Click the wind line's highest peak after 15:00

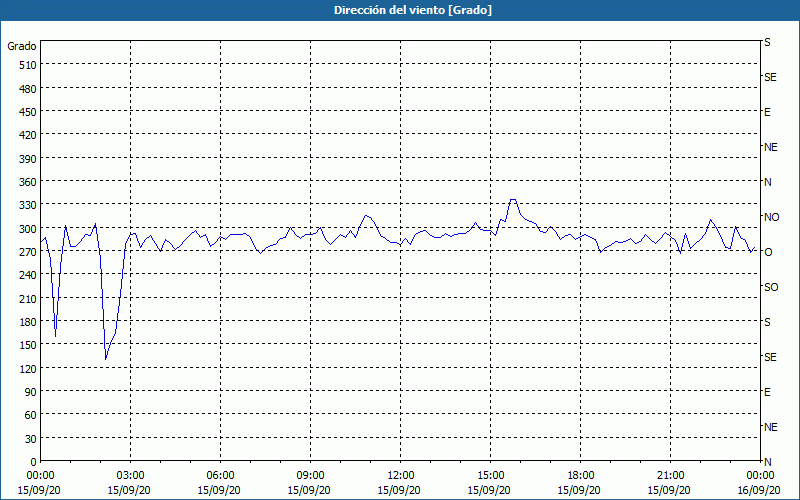tap(513, 199)
